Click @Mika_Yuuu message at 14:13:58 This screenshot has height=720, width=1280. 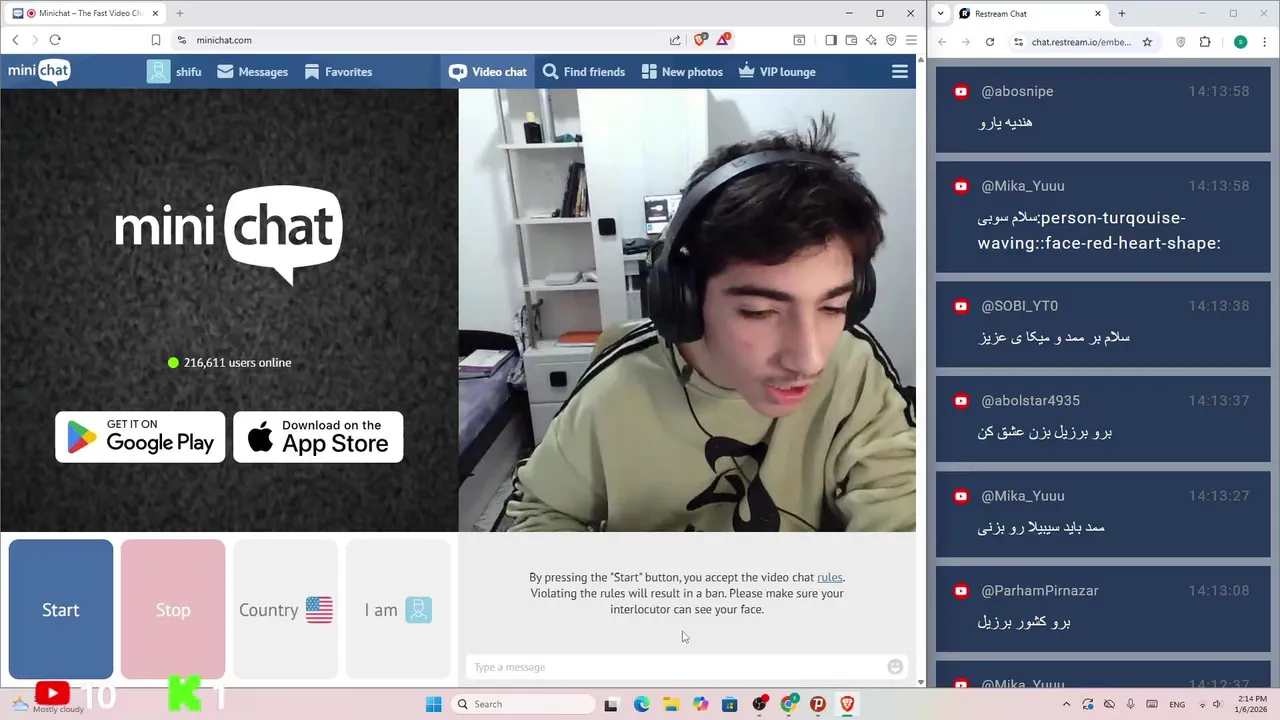(1102, 217)
